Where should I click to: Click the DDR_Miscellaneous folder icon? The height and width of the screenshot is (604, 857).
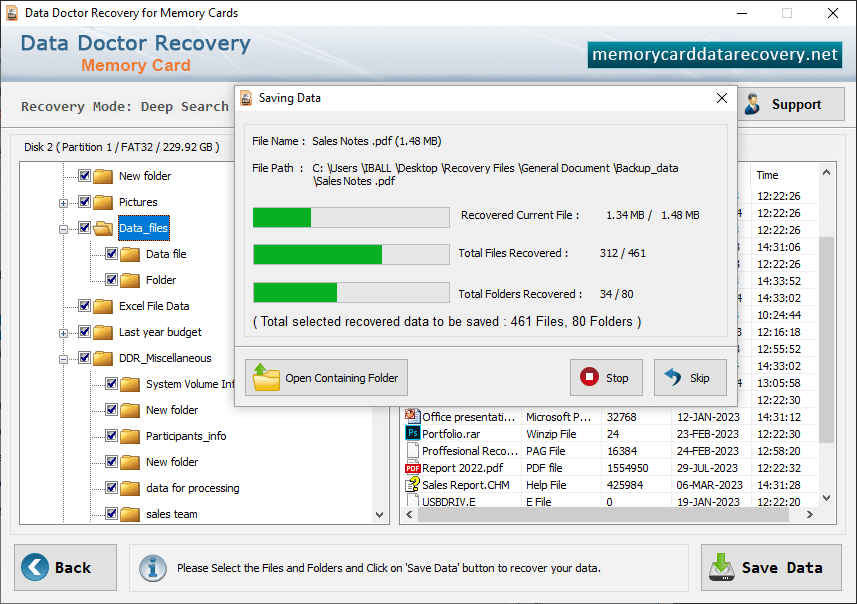click(x=103, y=358)
